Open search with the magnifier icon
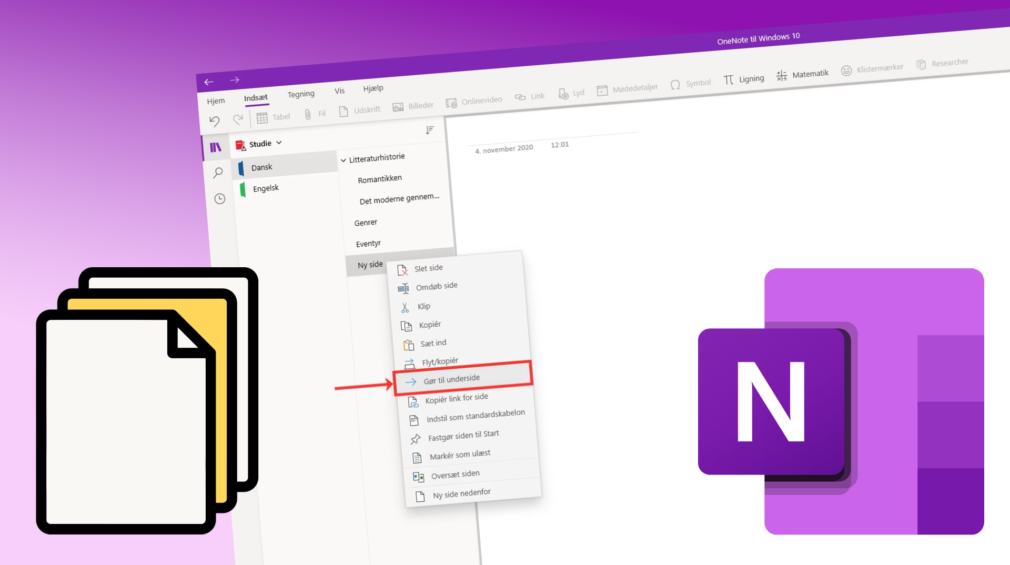The width and height of the screenshot is (1010, 565). coord(218,173)
